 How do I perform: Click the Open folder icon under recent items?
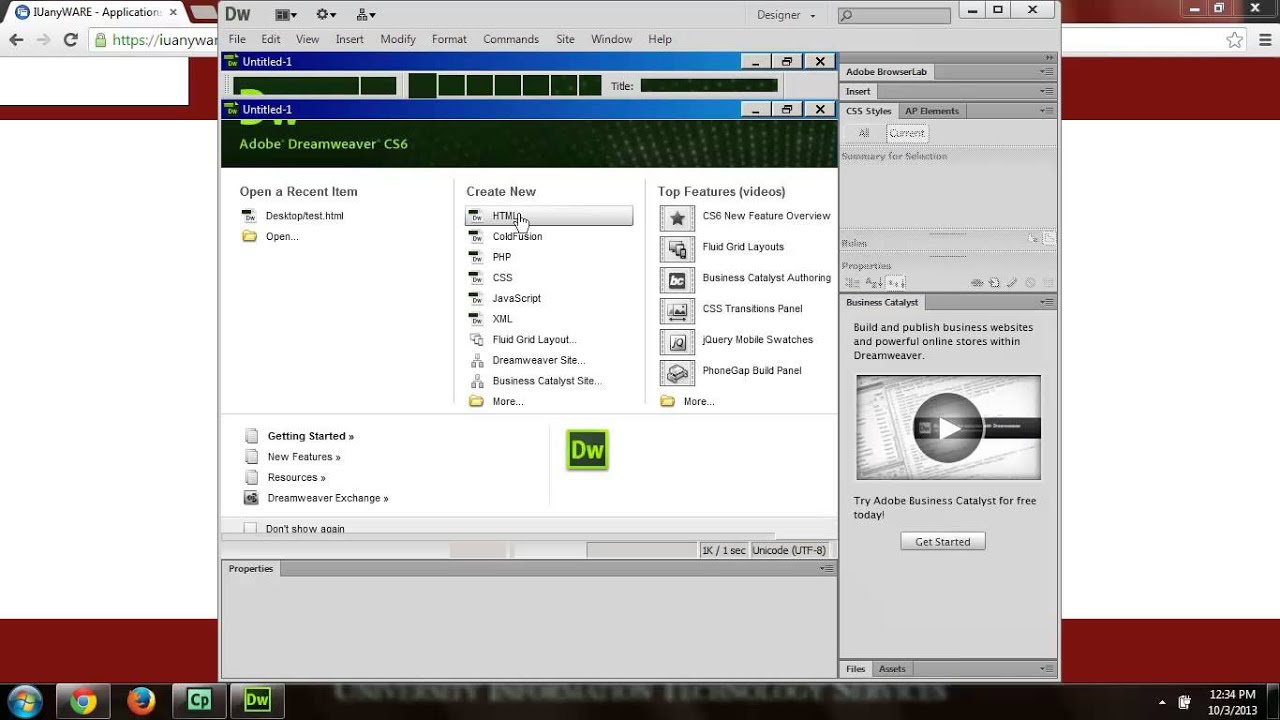click(x=249, y=237)
